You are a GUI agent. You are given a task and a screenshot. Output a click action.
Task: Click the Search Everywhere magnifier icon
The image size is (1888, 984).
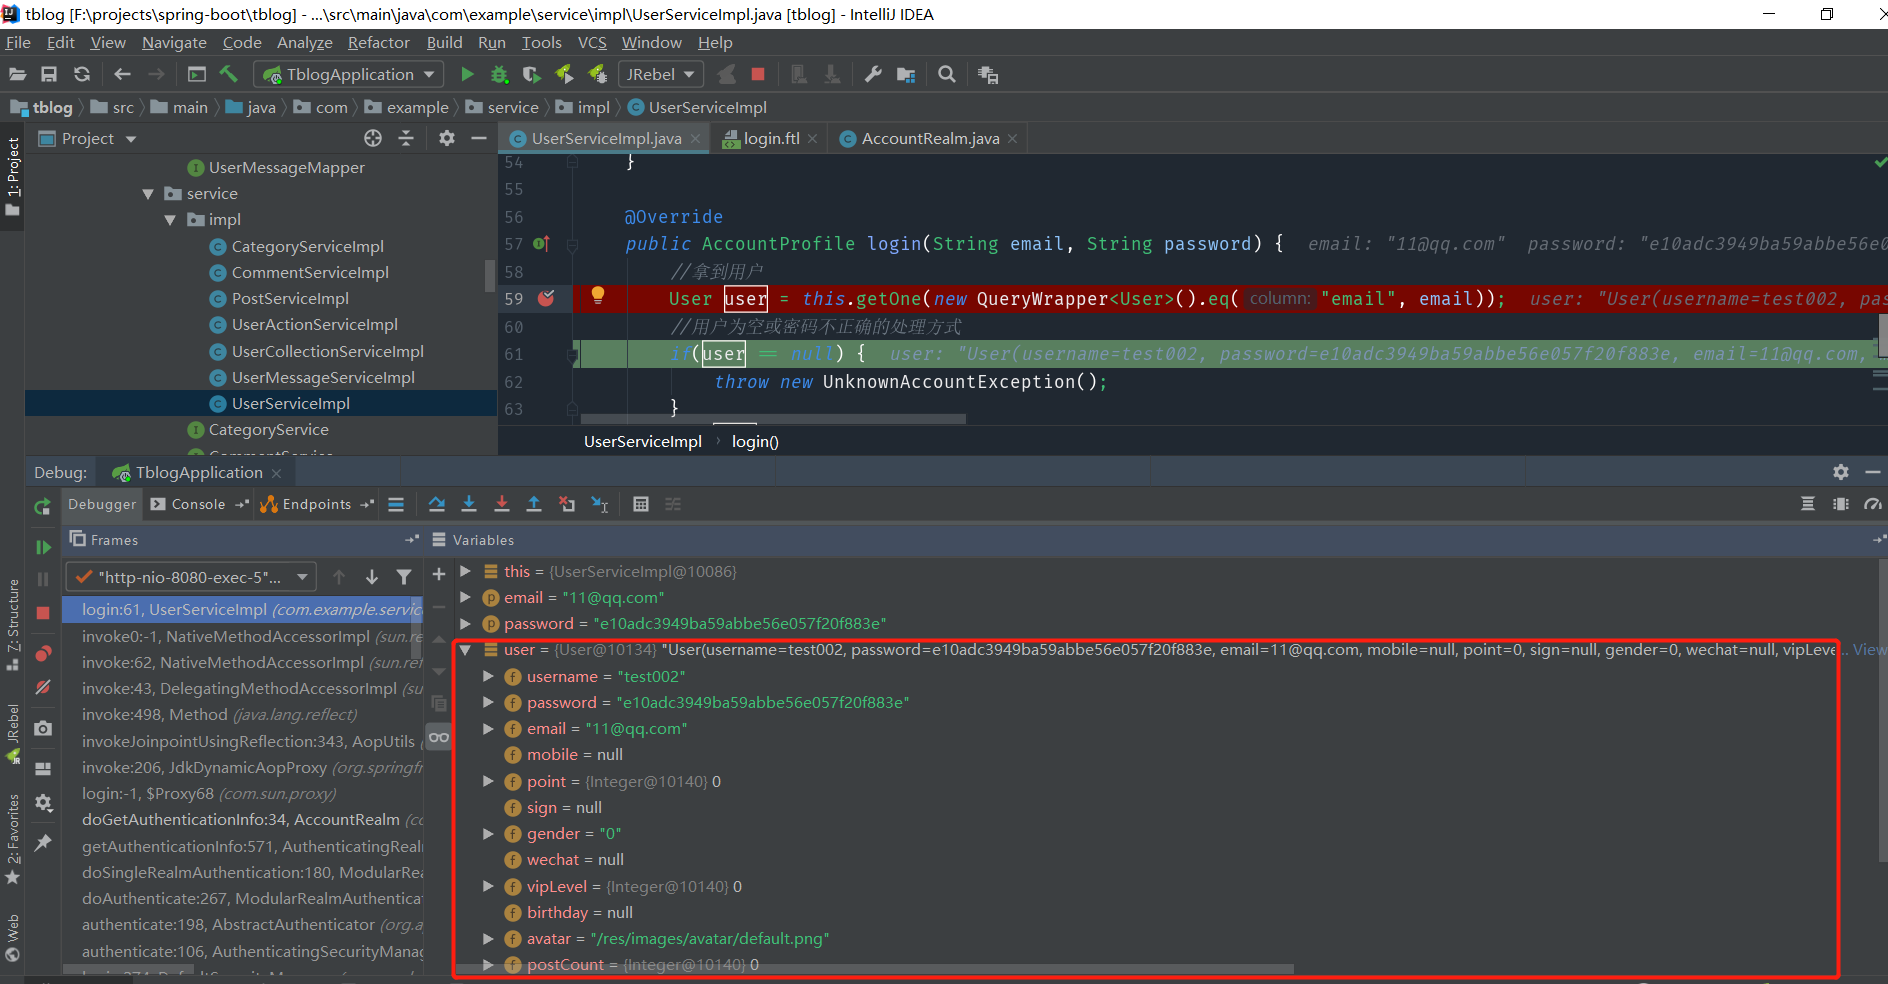click(947, 74)
